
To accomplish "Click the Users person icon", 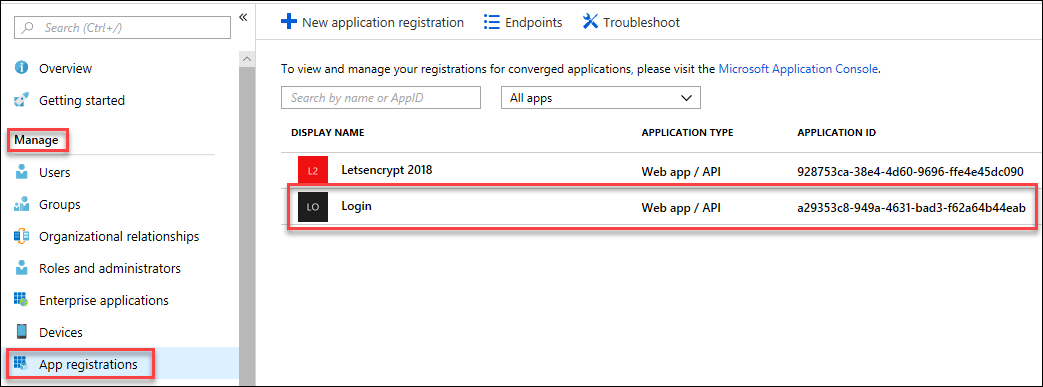I will 22,172.
